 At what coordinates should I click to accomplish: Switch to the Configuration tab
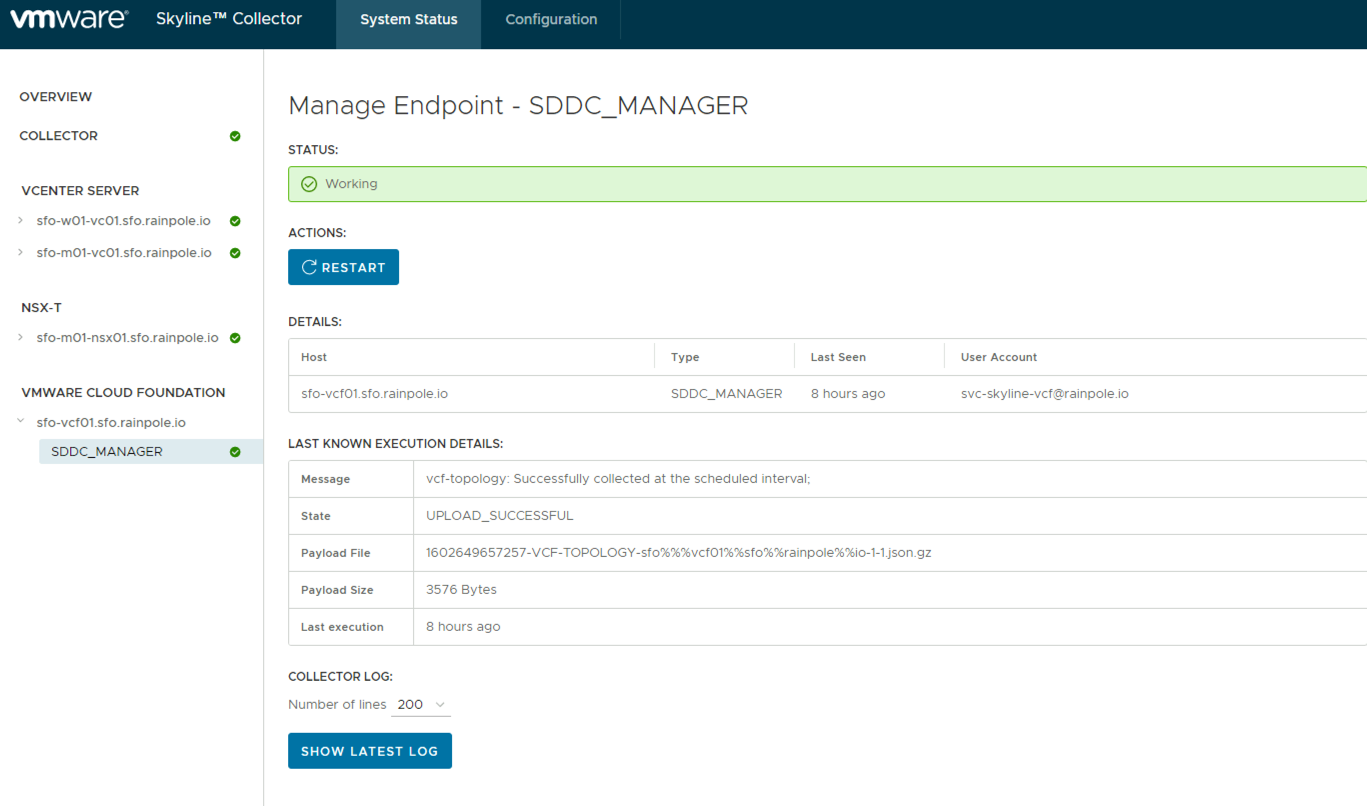coord(551,20)
